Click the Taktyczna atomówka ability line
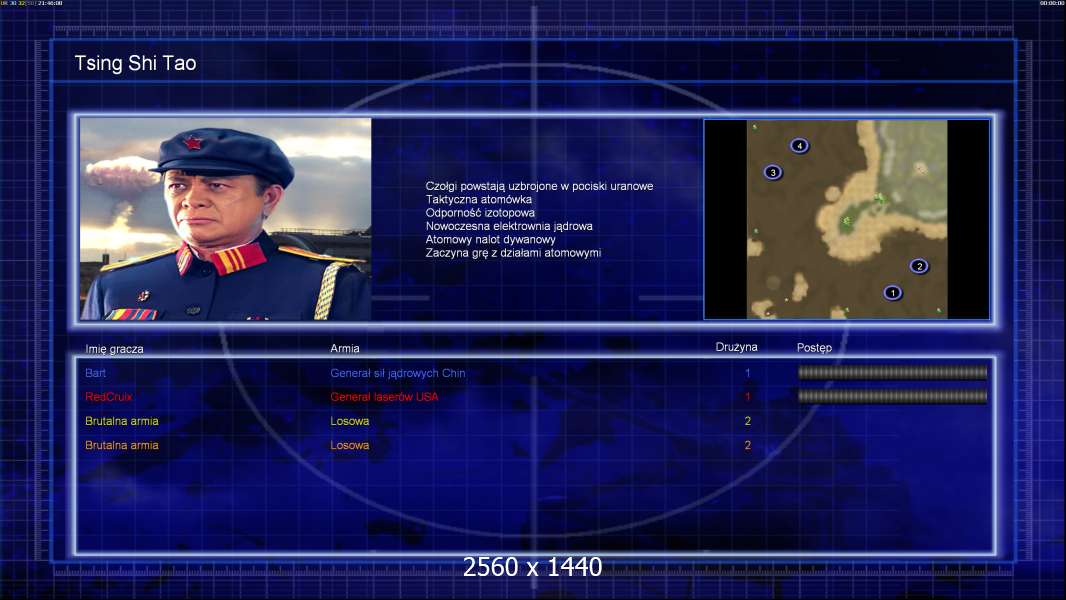The width and height of the screenshot is (1066, 600). pos(479,200)
